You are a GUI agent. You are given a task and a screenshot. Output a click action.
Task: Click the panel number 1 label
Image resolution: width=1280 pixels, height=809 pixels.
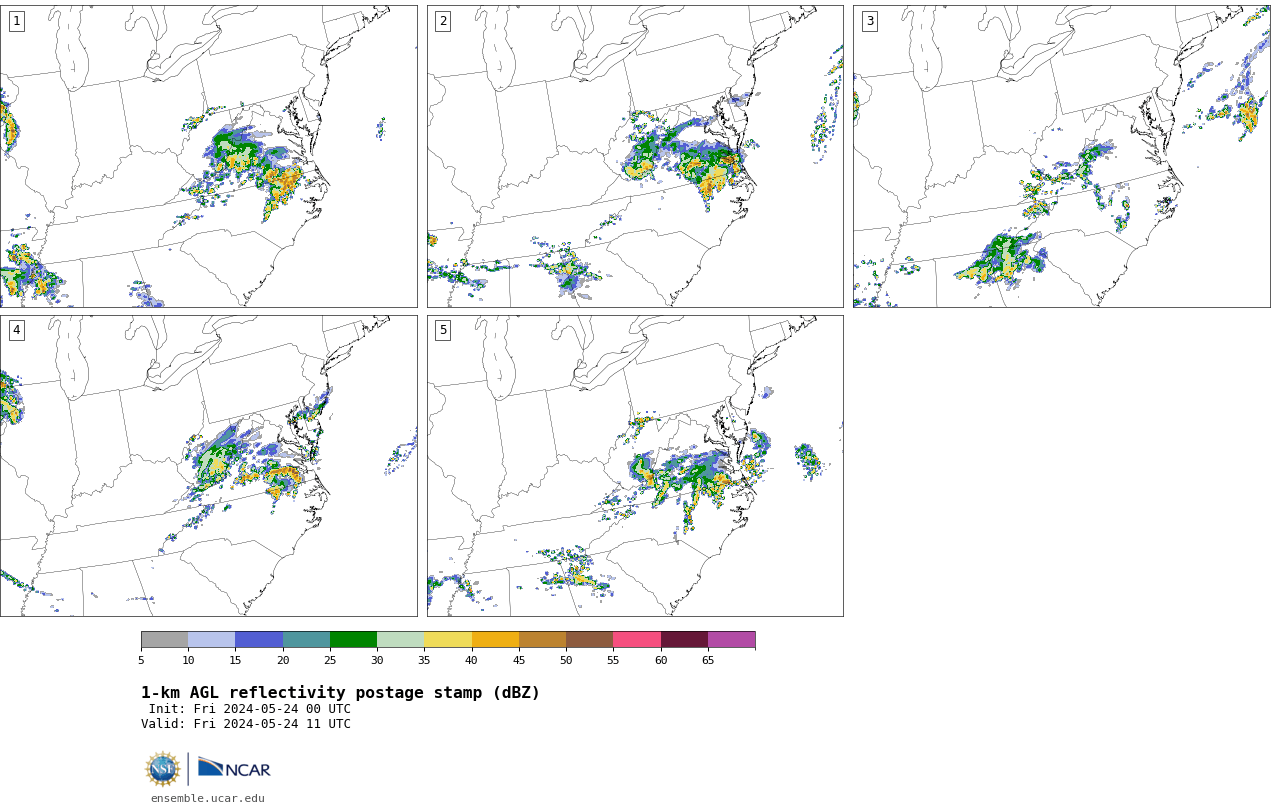click(16, 21)
